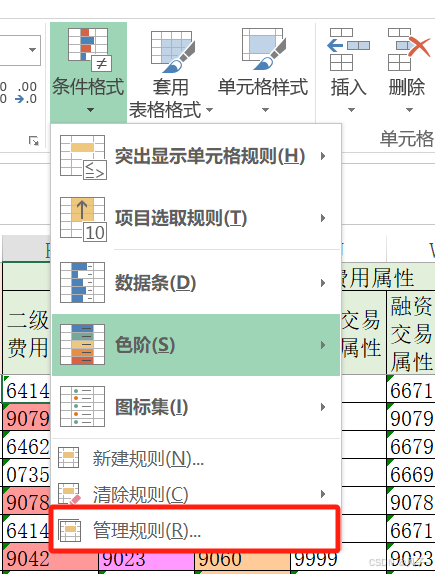The width and height of the screenshot is (435, 574).
Task: Select the orange cell 9060
Action: tap(242, 560)
